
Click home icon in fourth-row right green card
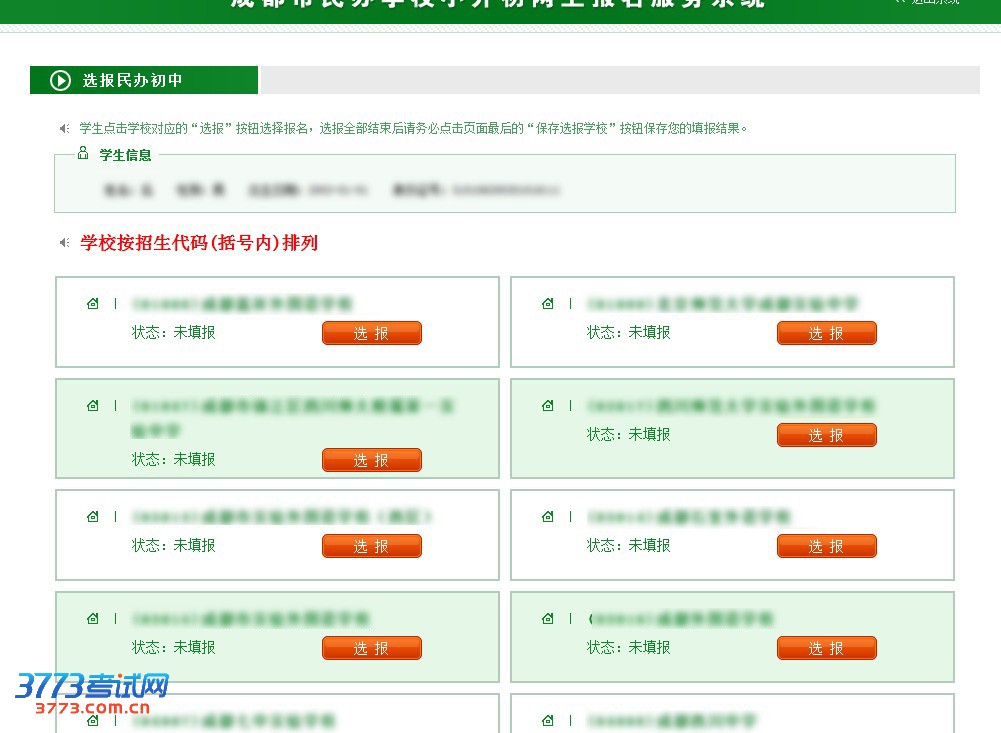point(547,619)
